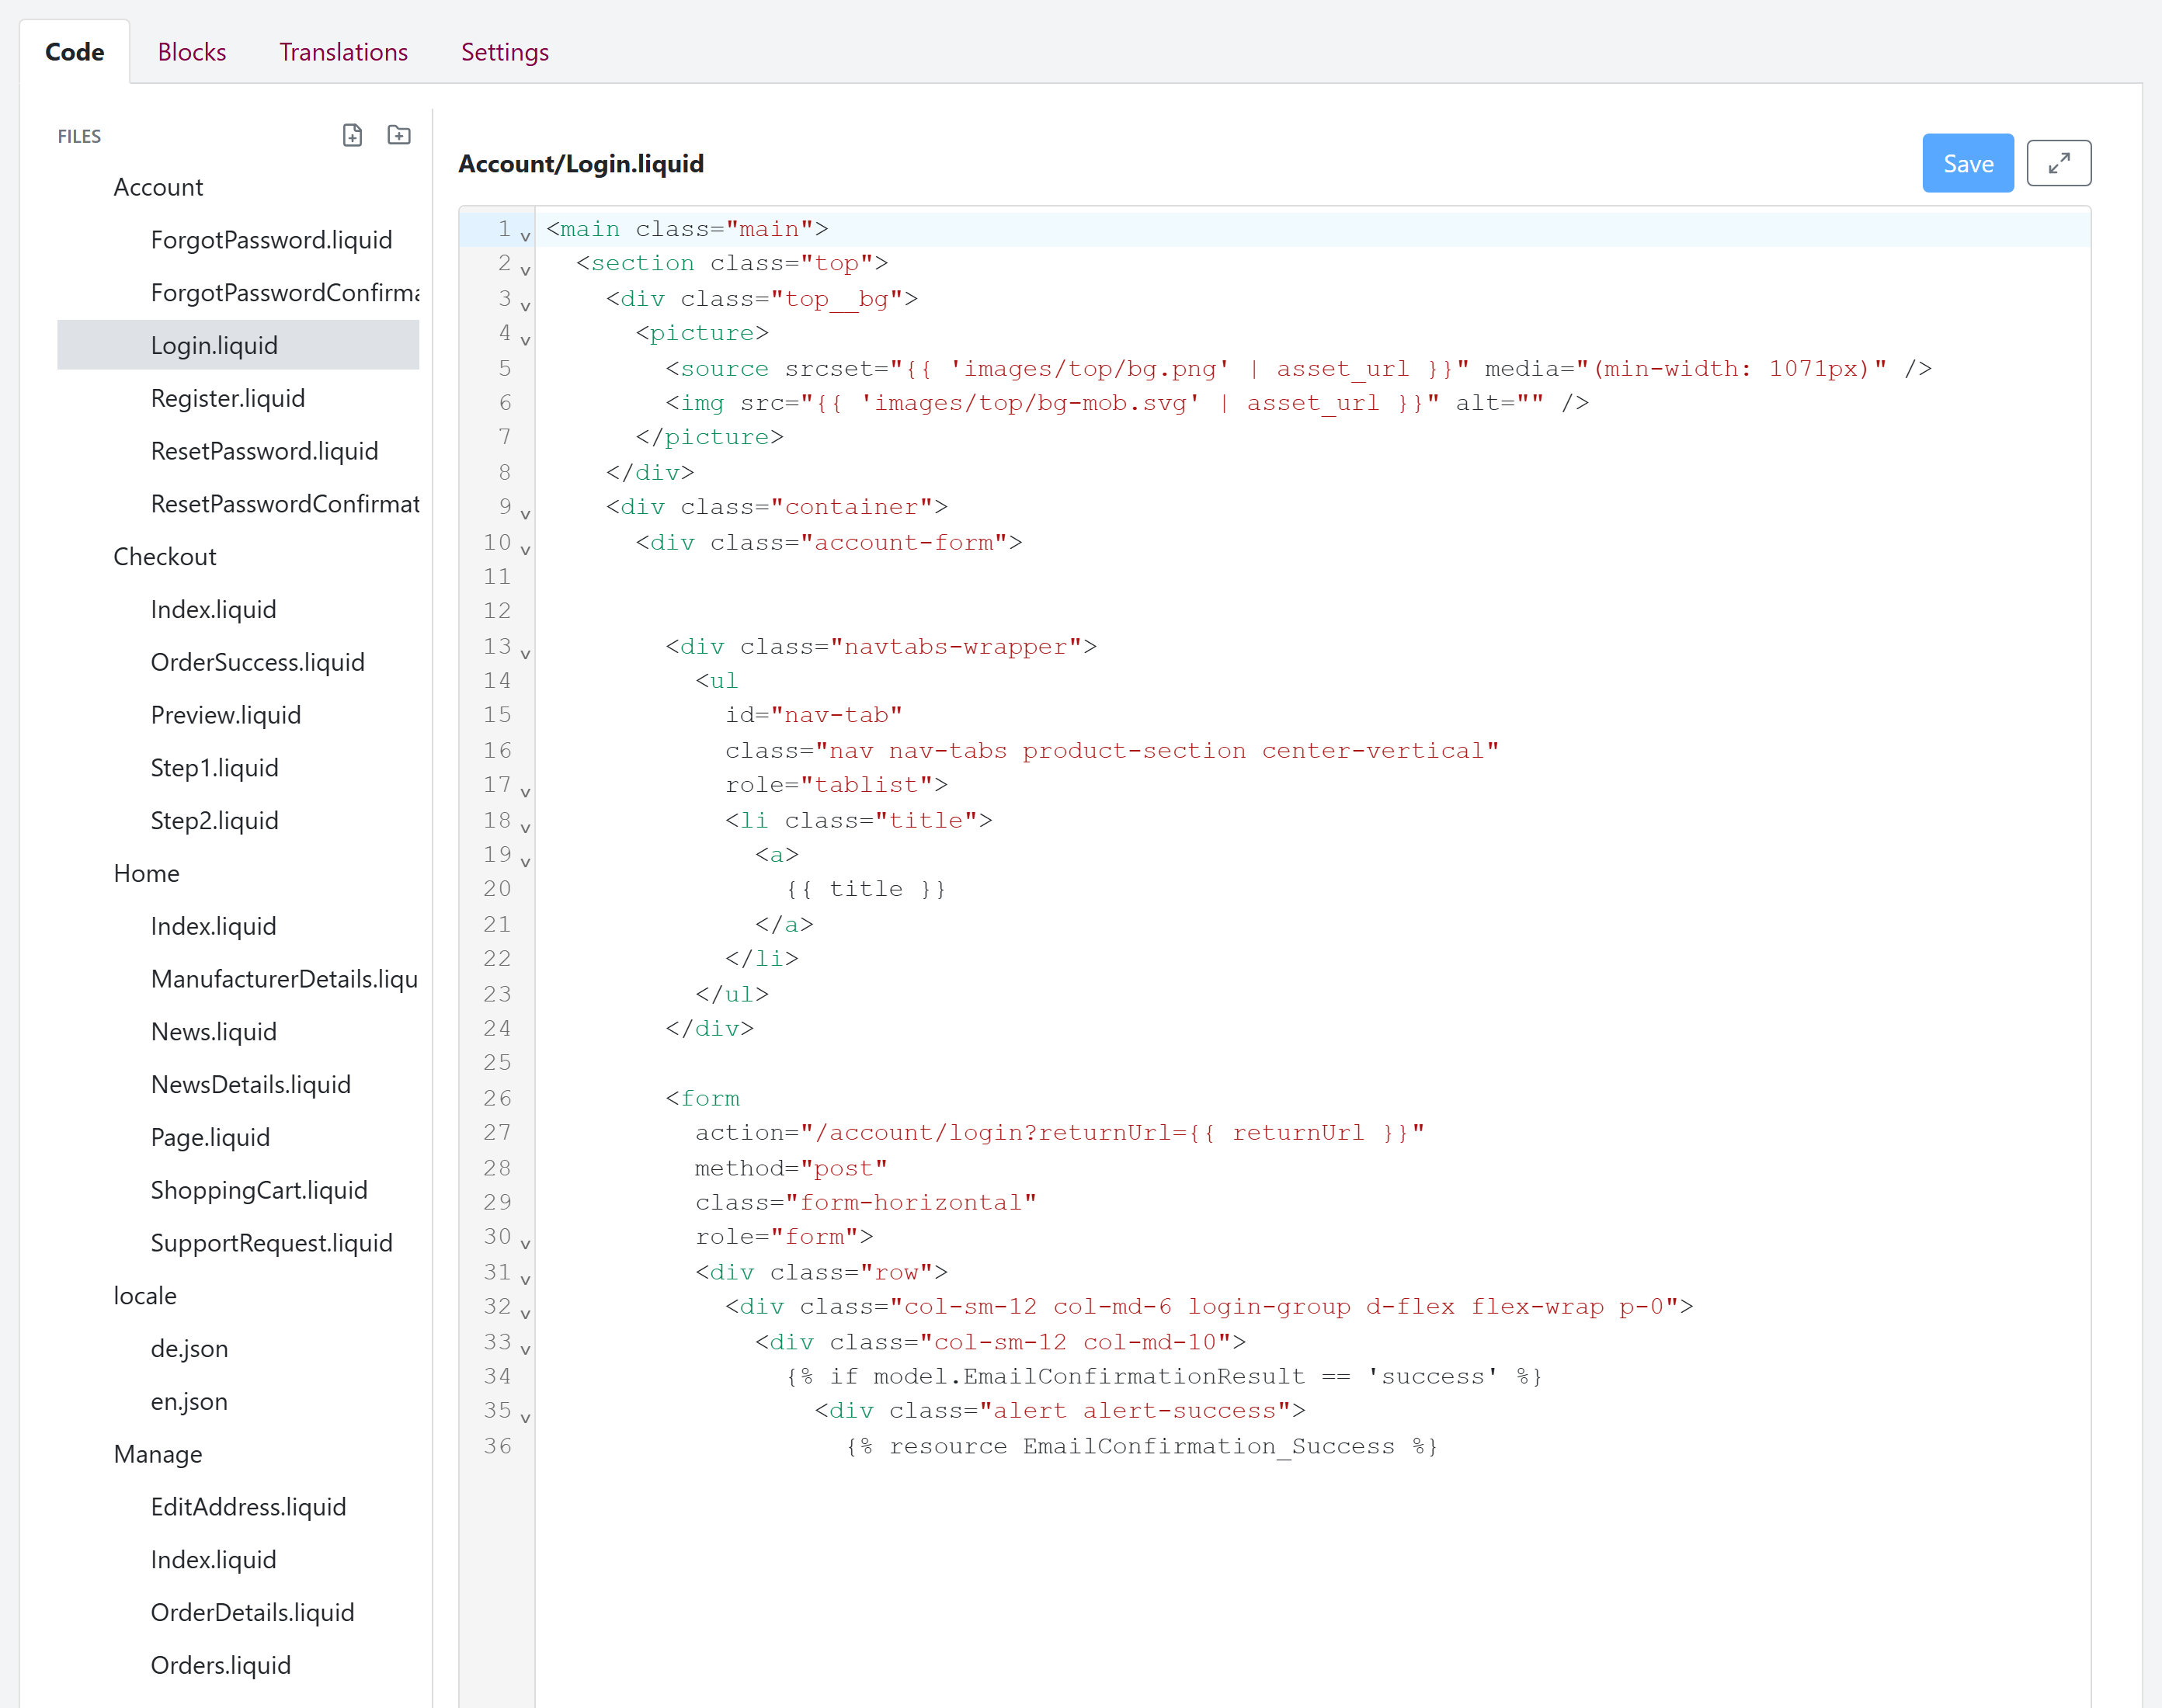Select the Manage folder
Screen dimensions: 2162x1708
click(158, 1454)
